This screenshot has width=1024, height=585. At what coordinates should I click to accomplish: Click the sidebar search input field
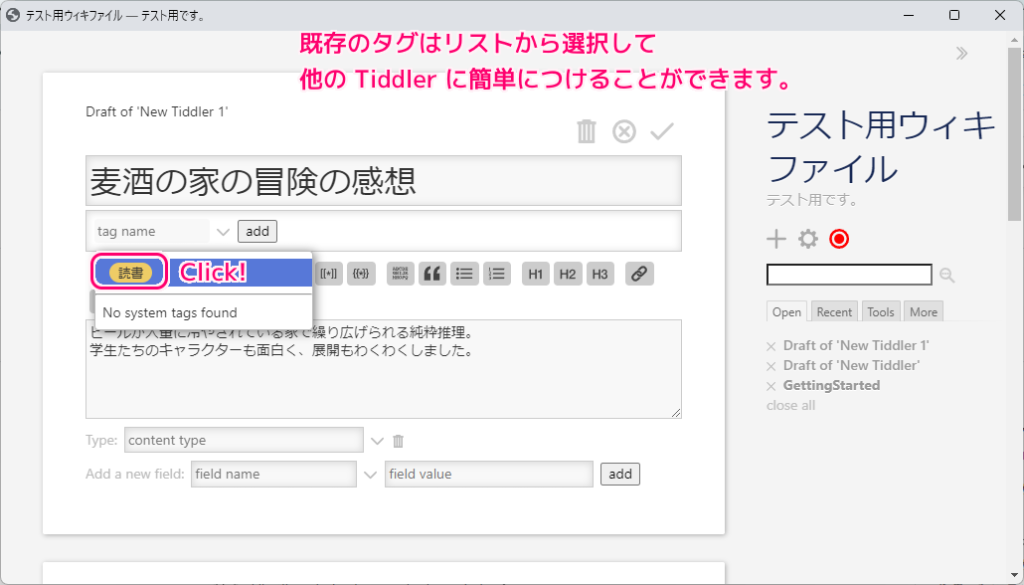point(848,275)
